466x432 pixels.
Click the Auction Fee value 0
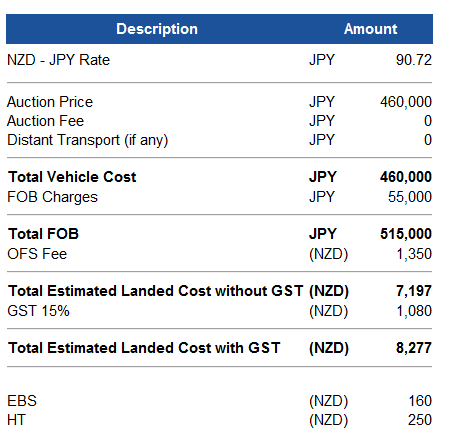[x=428, y=121]
